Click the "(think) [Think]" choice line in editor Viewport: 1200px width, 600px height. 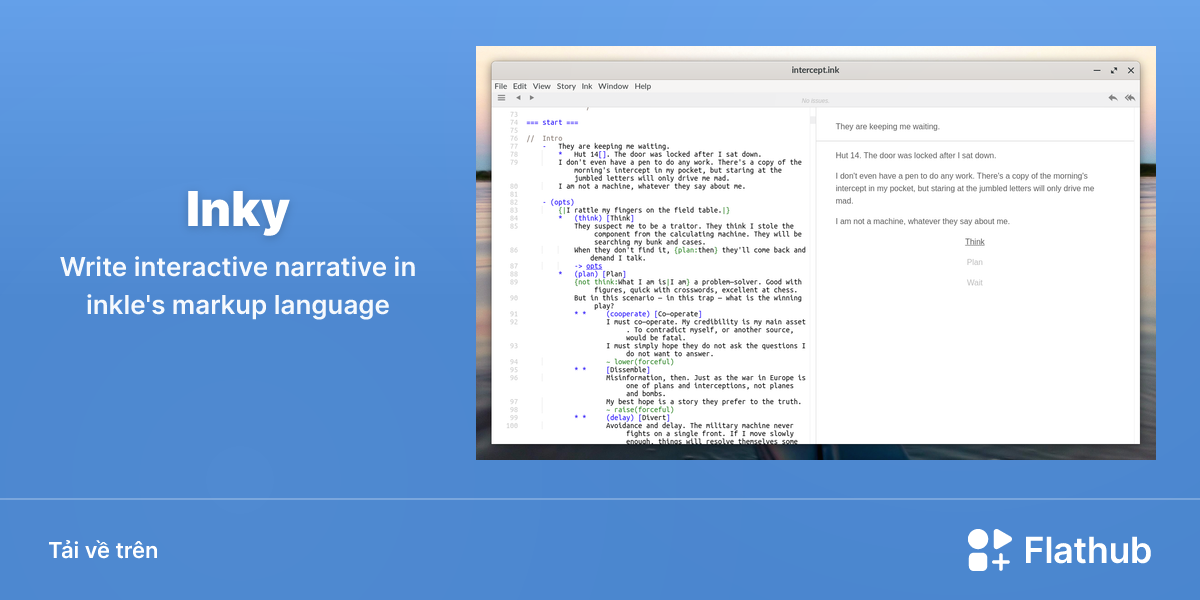coord(604,218)
